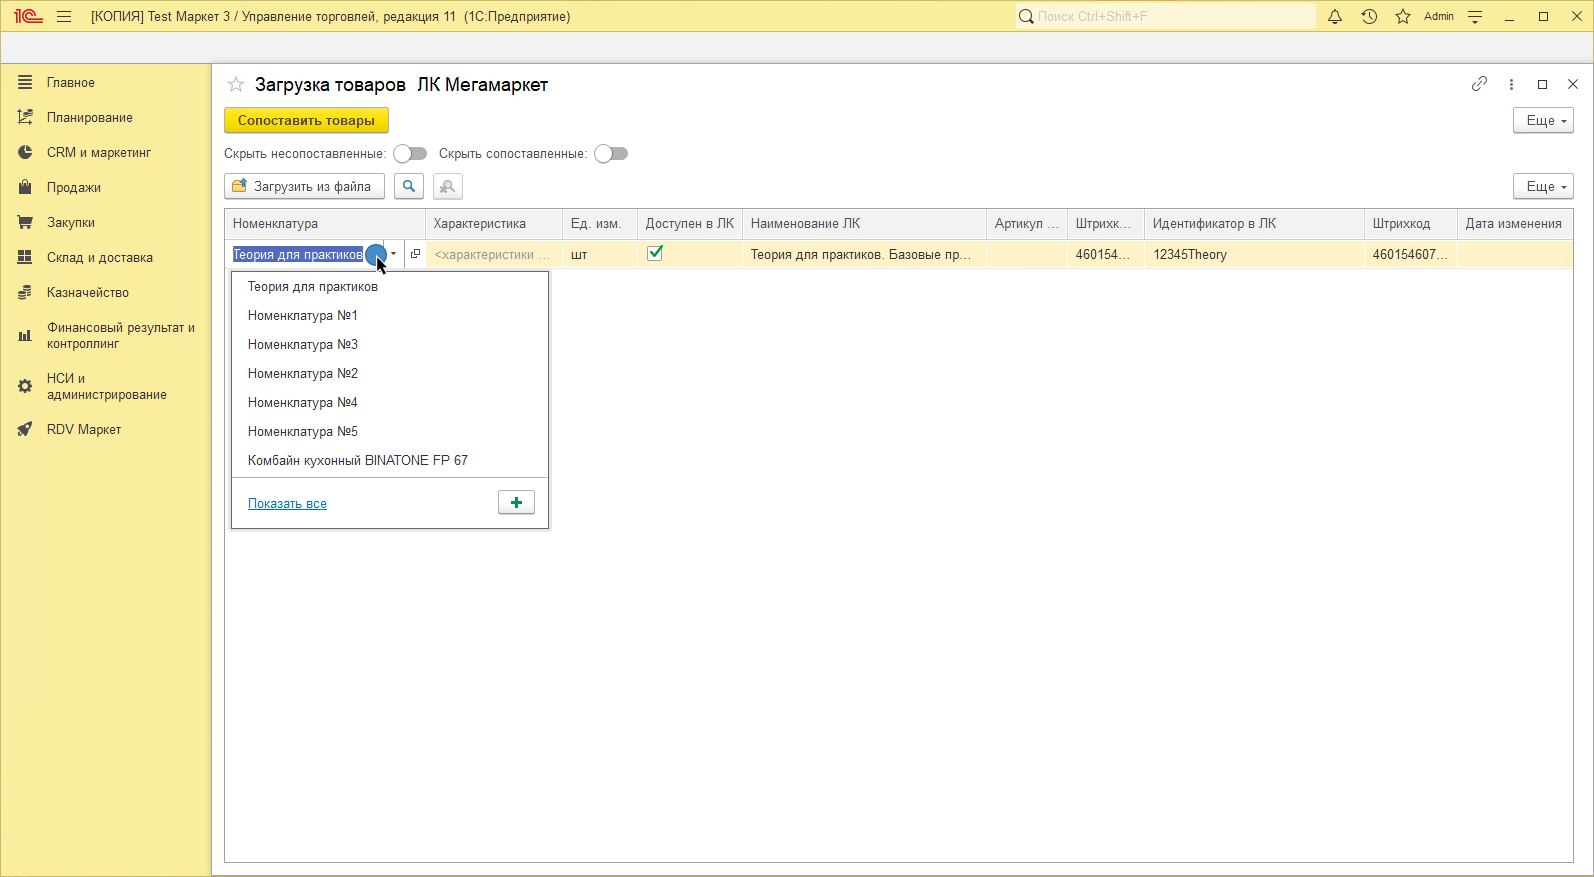Screen dimensions: 1594x877
Task: Get link to this form icon
Action: click(1479, 84)
